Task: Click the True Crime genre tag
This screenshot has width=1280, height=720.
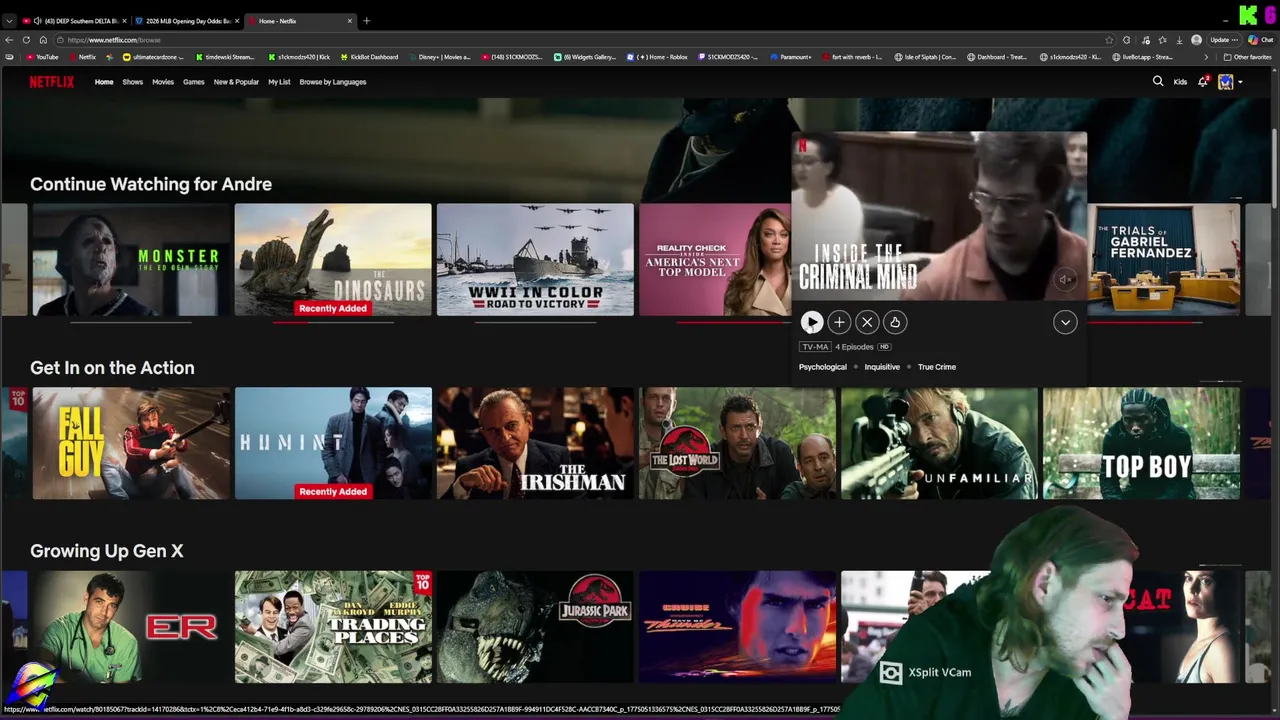Action: coord(937,367)
